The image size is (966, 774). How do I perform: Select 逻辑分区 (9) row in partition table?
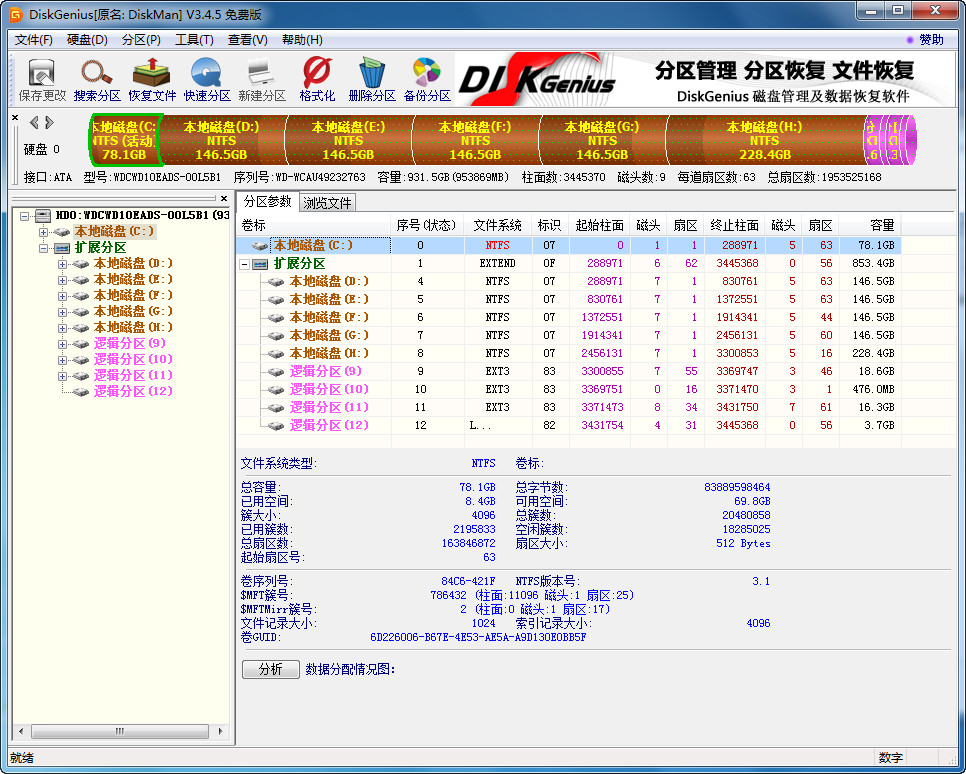pyautogui.click(x=569, y=372)
